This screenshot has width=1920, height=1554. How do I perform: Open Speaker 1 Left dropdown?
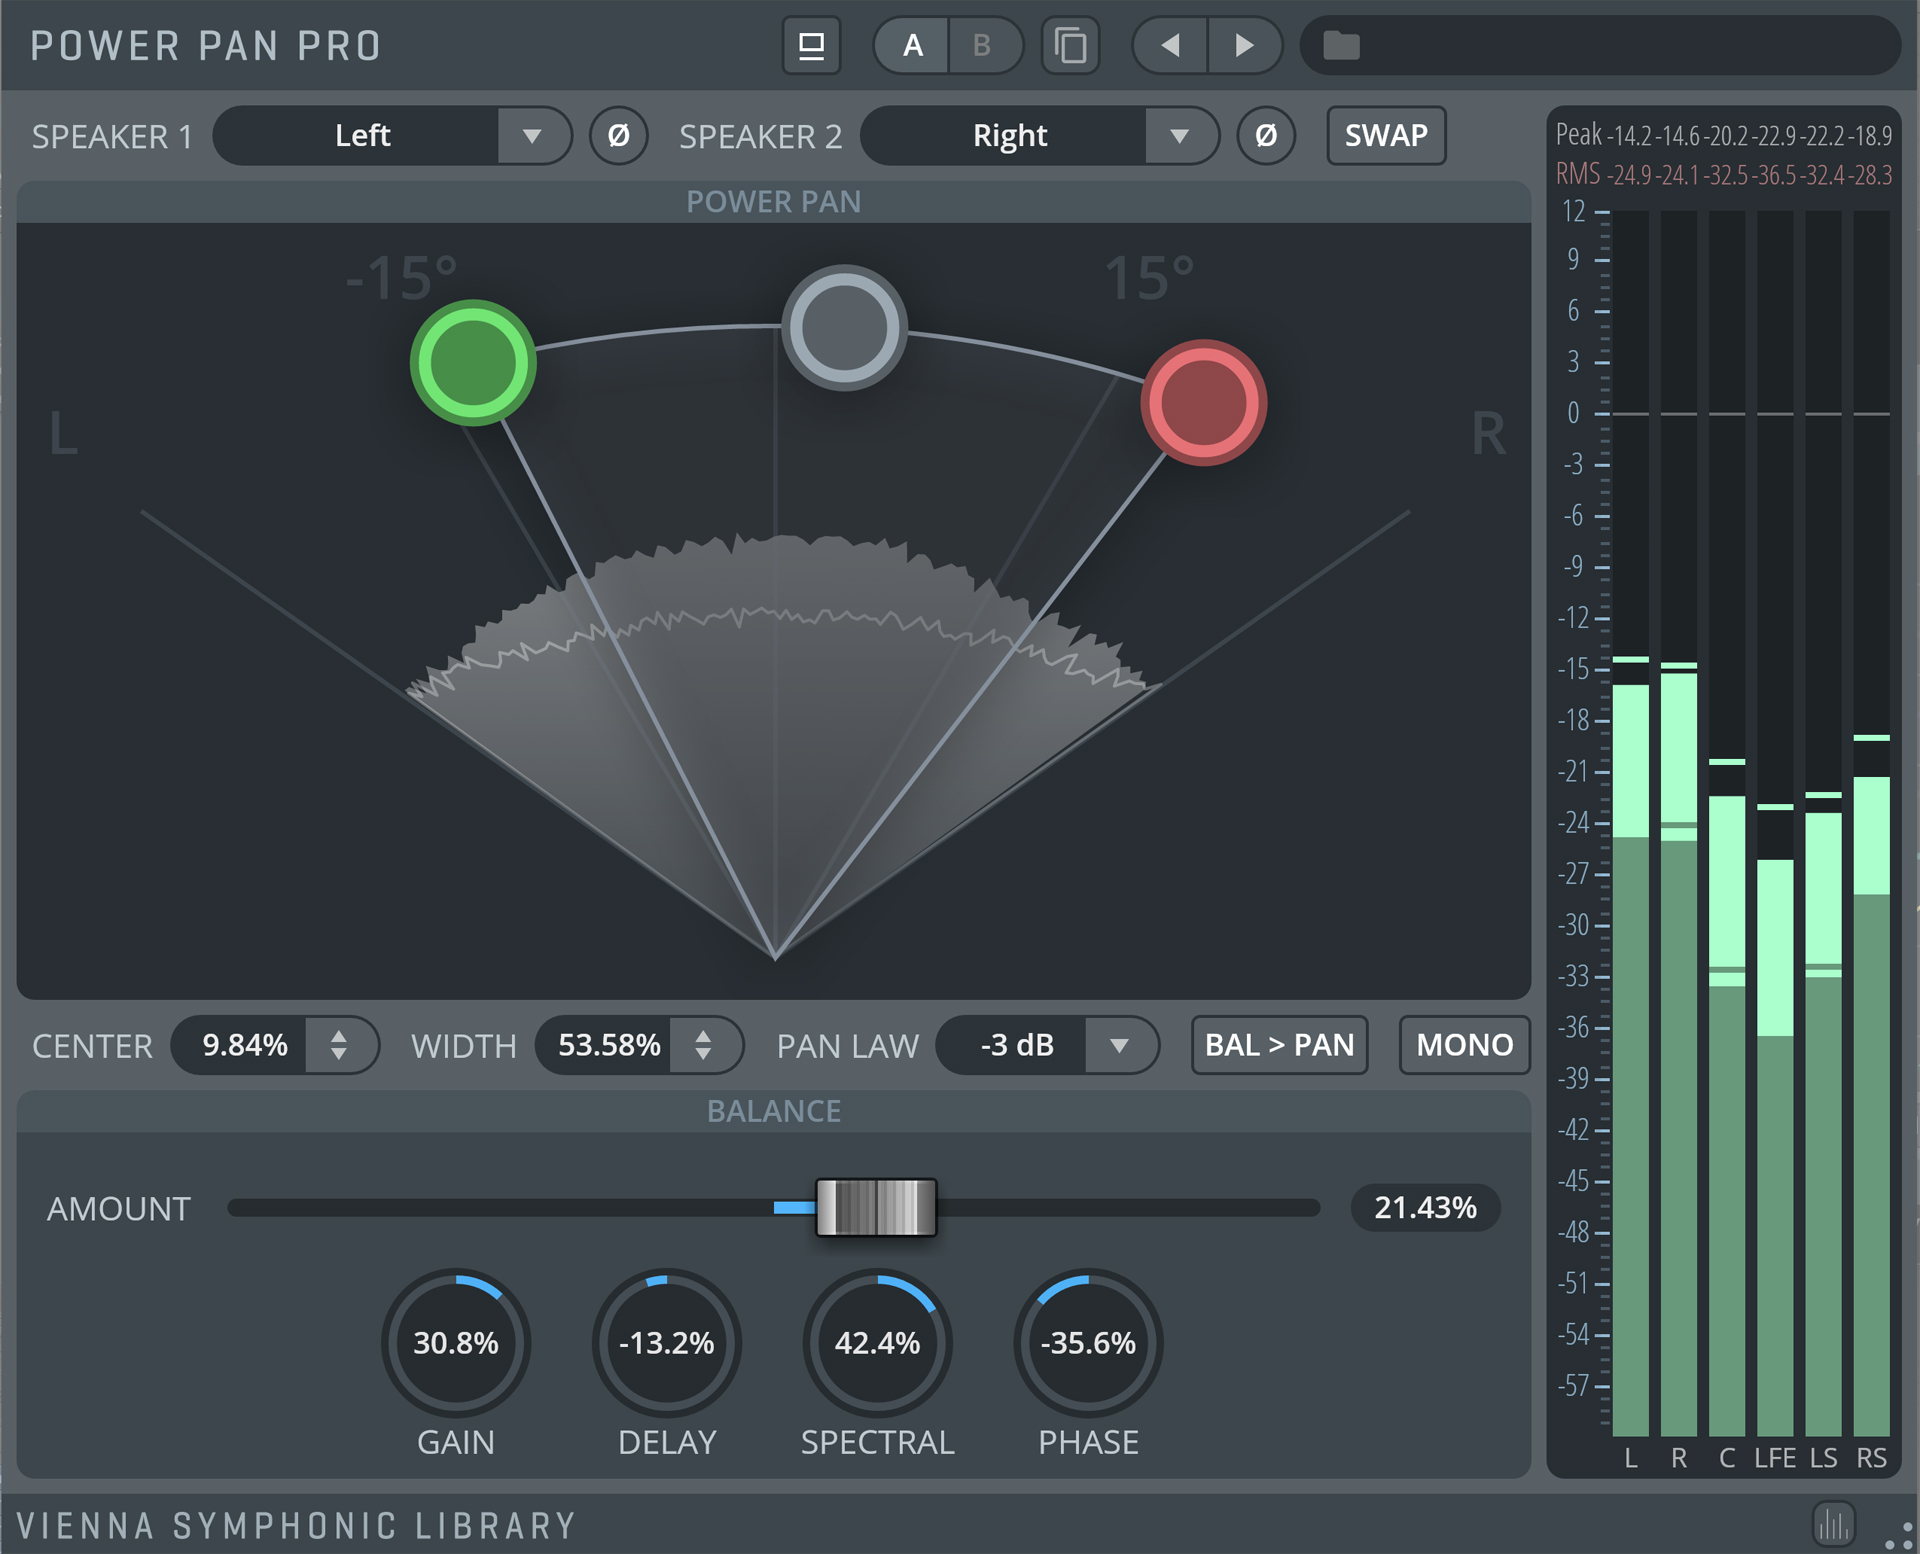pyautogui.click(x=532, y=136)
